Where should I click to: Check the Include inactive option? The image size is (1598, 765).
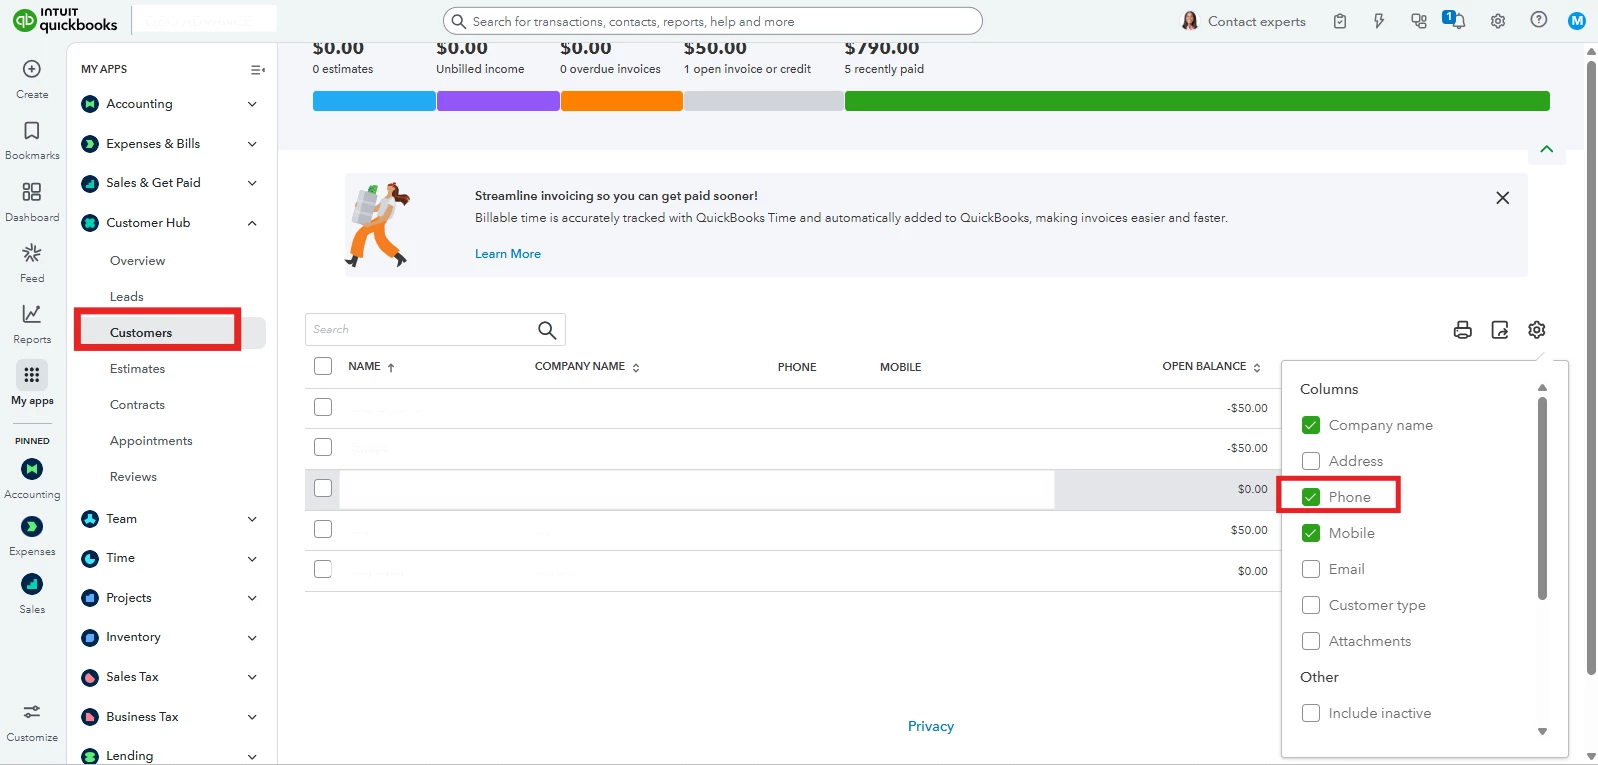(1311, 713)
